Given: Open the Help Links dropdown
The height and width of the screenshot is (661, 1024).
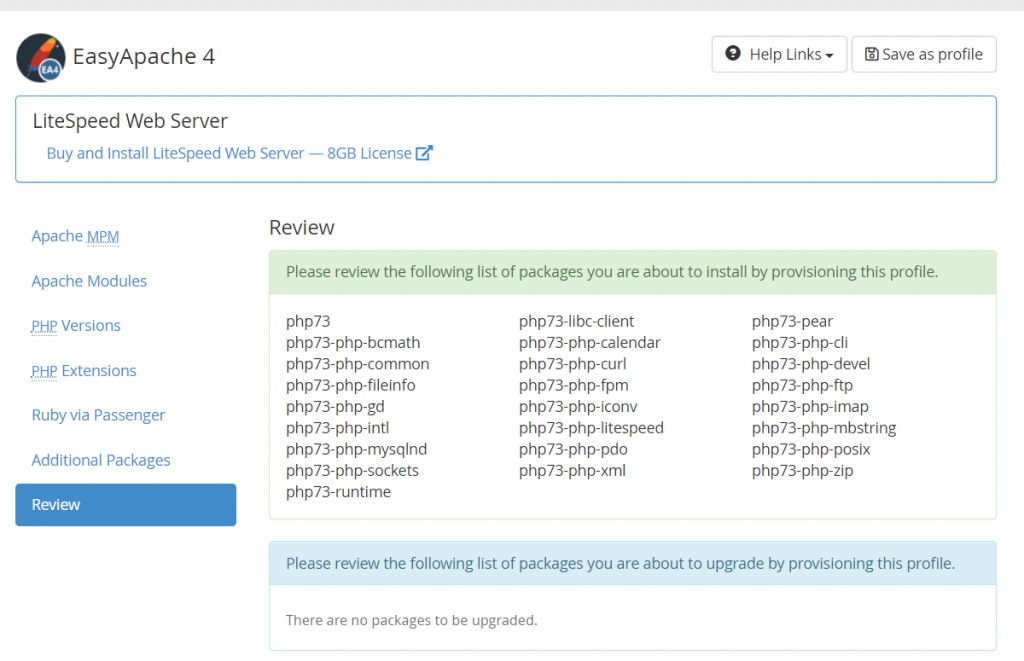Looking at the screenshot, I should click(x=778, y=54).
